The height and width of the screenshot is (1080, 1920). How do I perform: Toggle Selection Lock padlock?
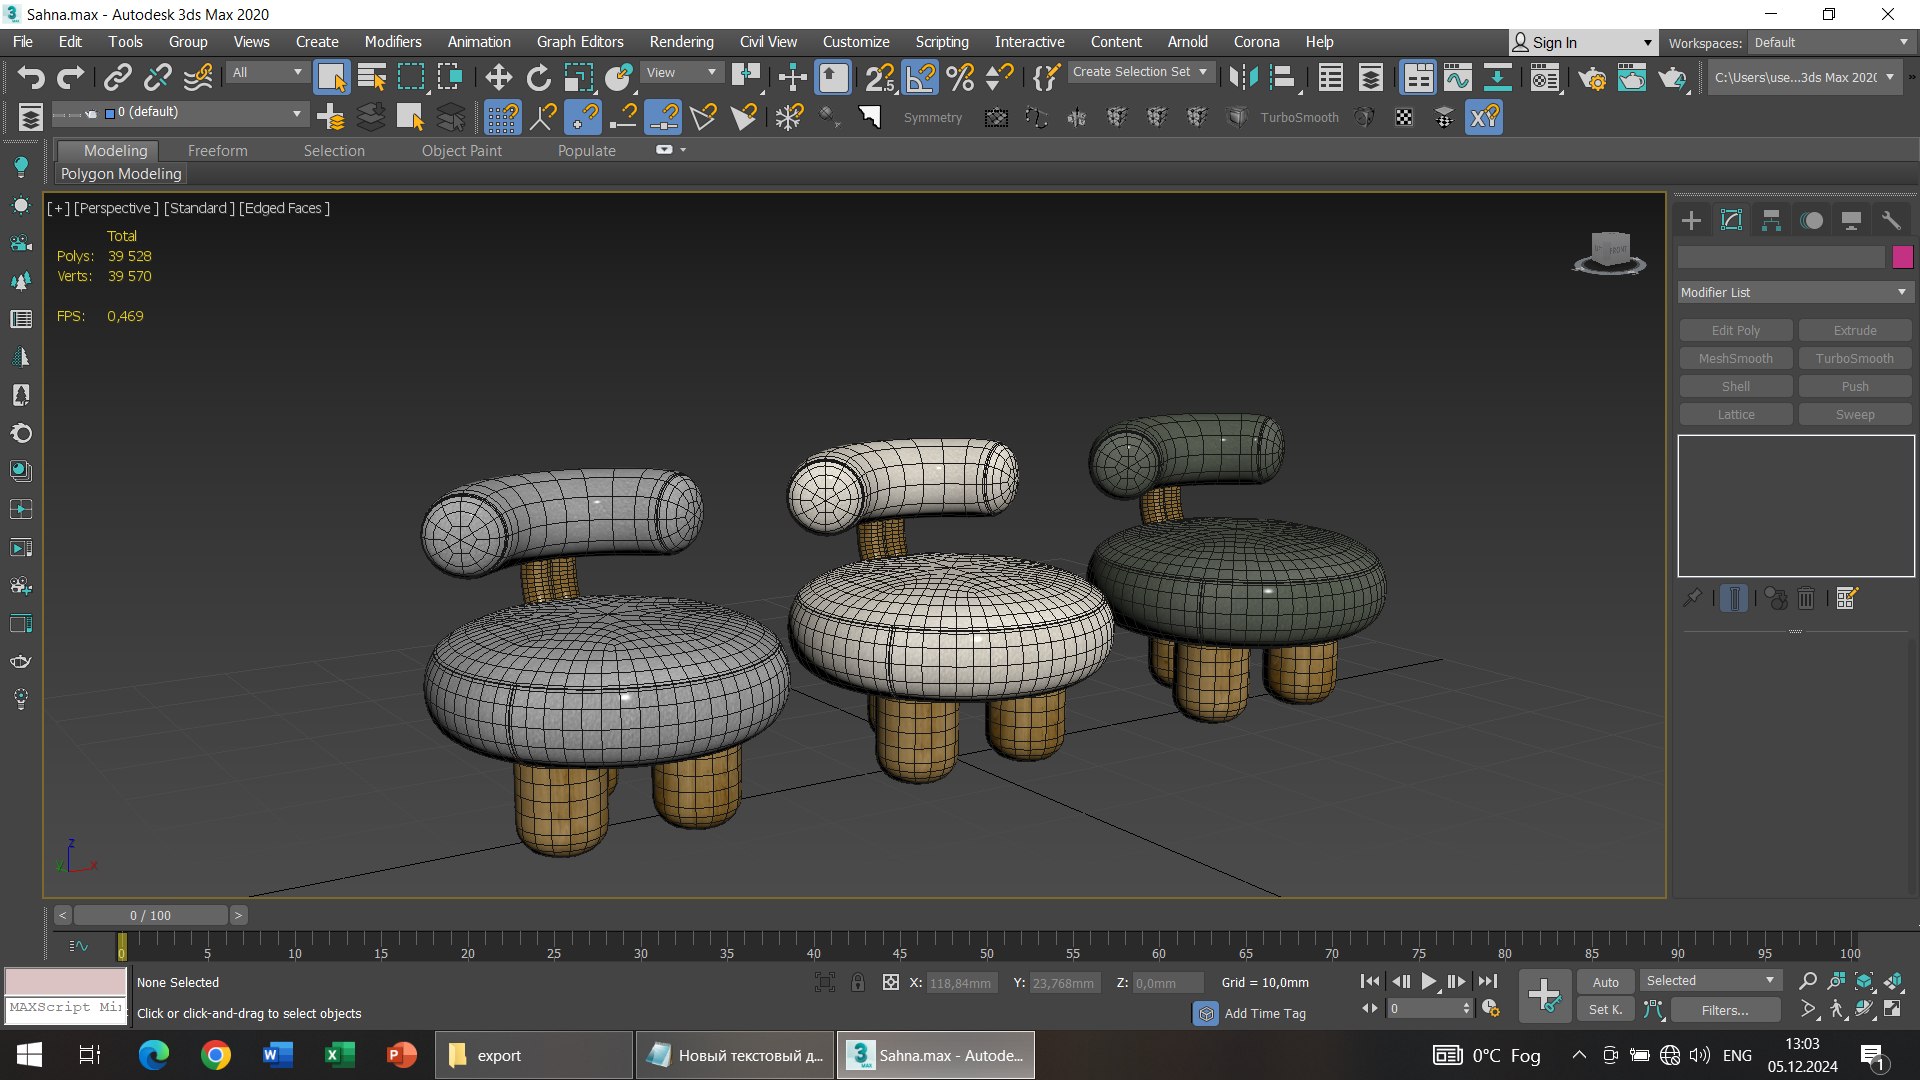858,983
